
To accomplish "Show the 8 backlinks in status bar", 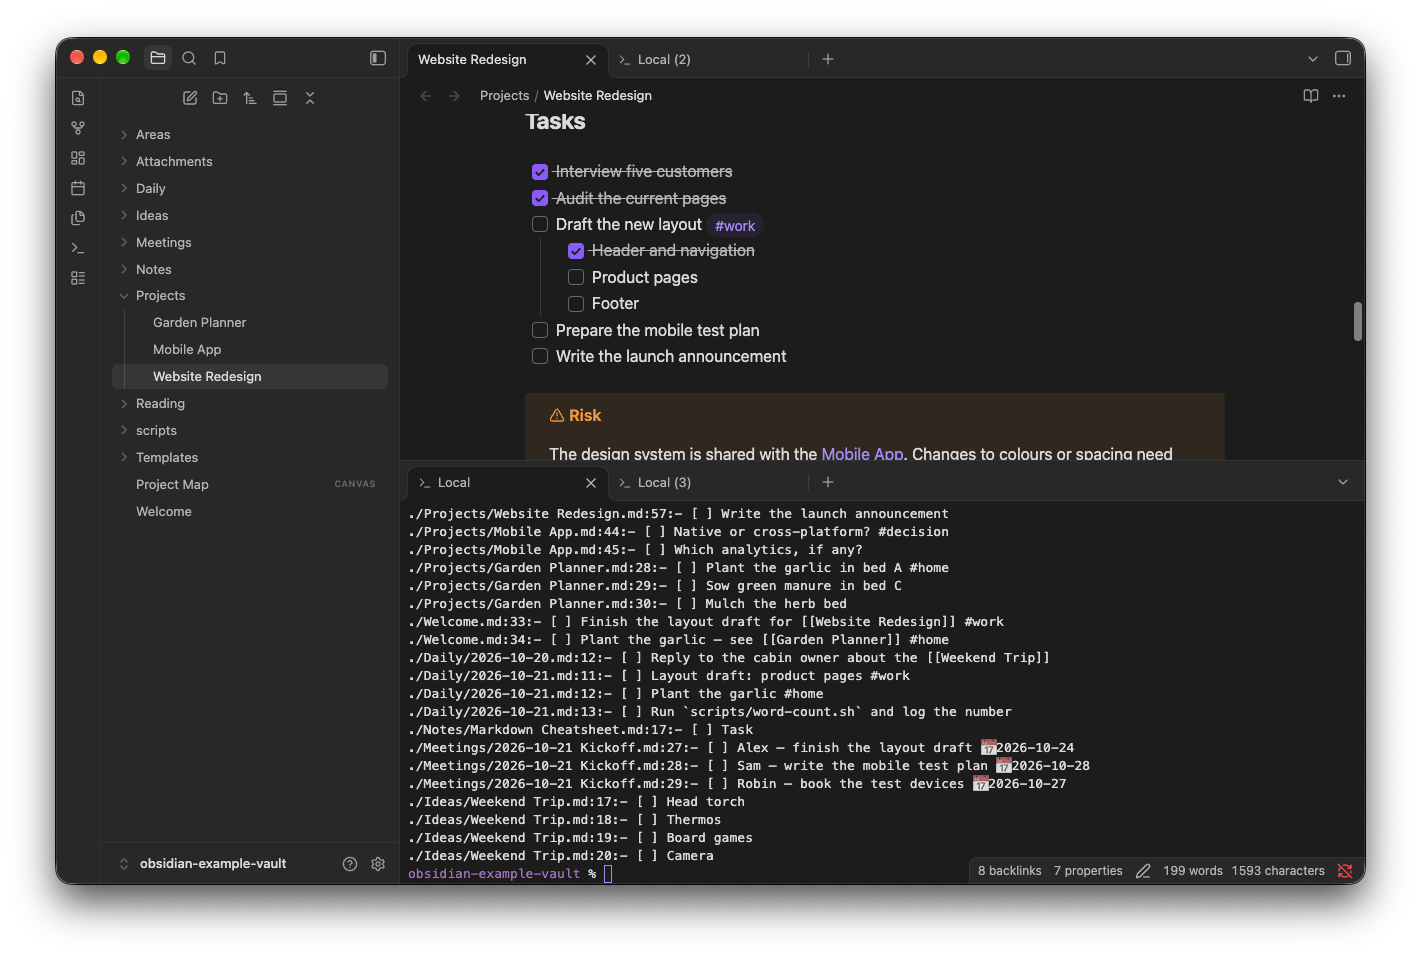I will pos(1010,871).
